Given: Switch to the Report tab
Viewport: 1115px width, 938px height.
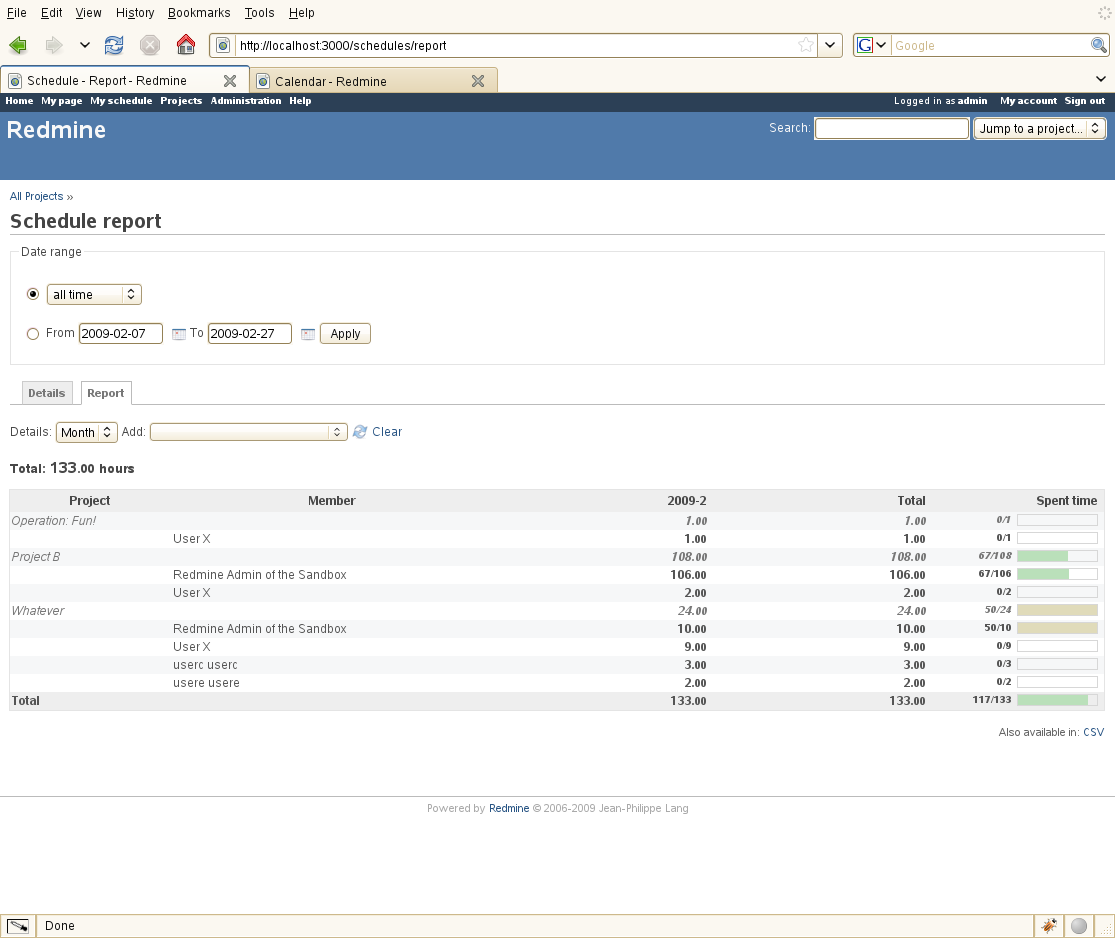Looking at the screenshot, I should tap(106, 393).
